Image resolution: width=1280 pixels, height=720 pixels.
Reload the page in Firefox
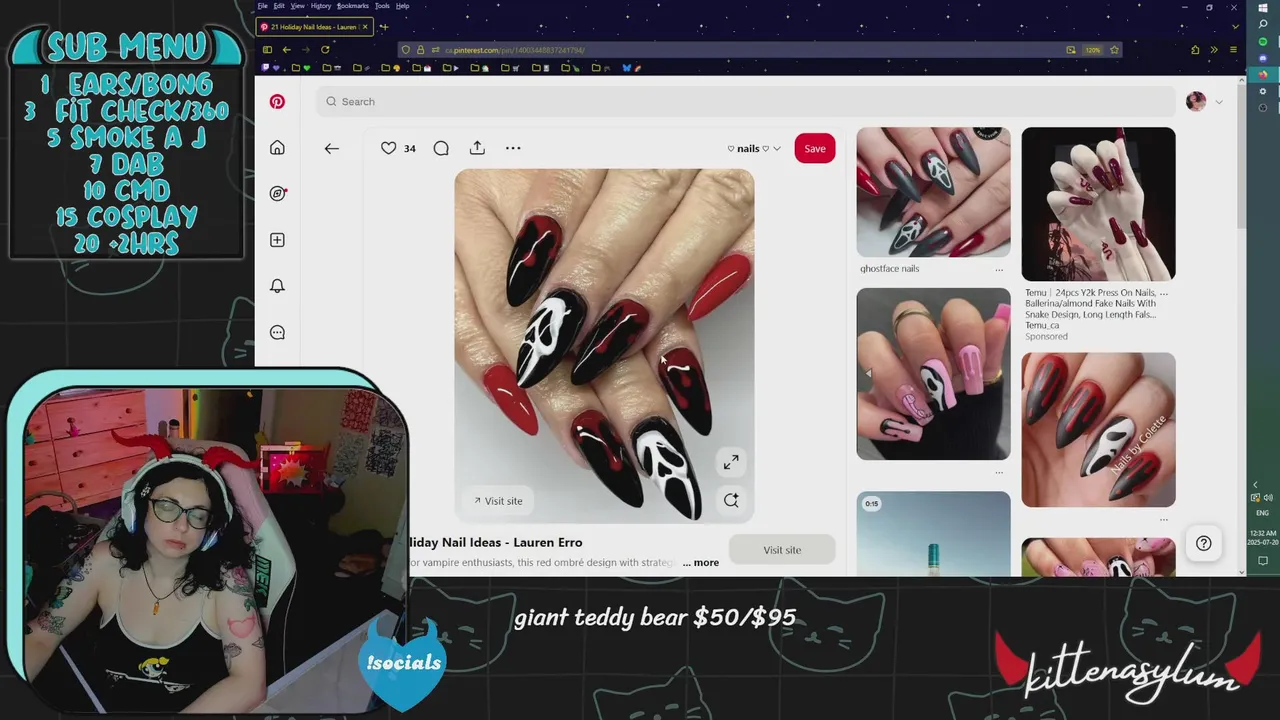tap(325, 50)
